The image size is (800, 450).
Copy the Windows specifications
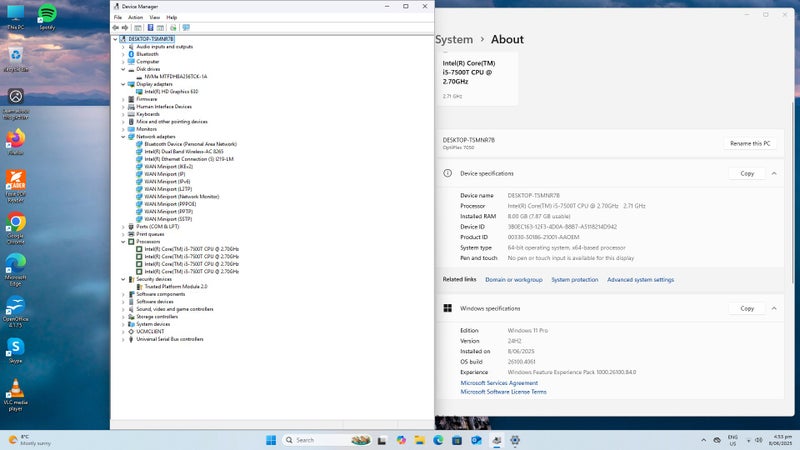747,308
